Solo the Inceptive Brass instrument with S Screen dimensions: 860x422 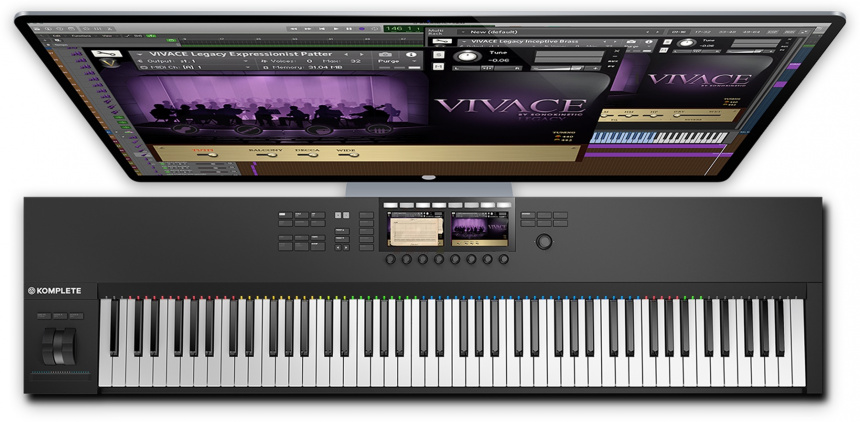(667, 42)
